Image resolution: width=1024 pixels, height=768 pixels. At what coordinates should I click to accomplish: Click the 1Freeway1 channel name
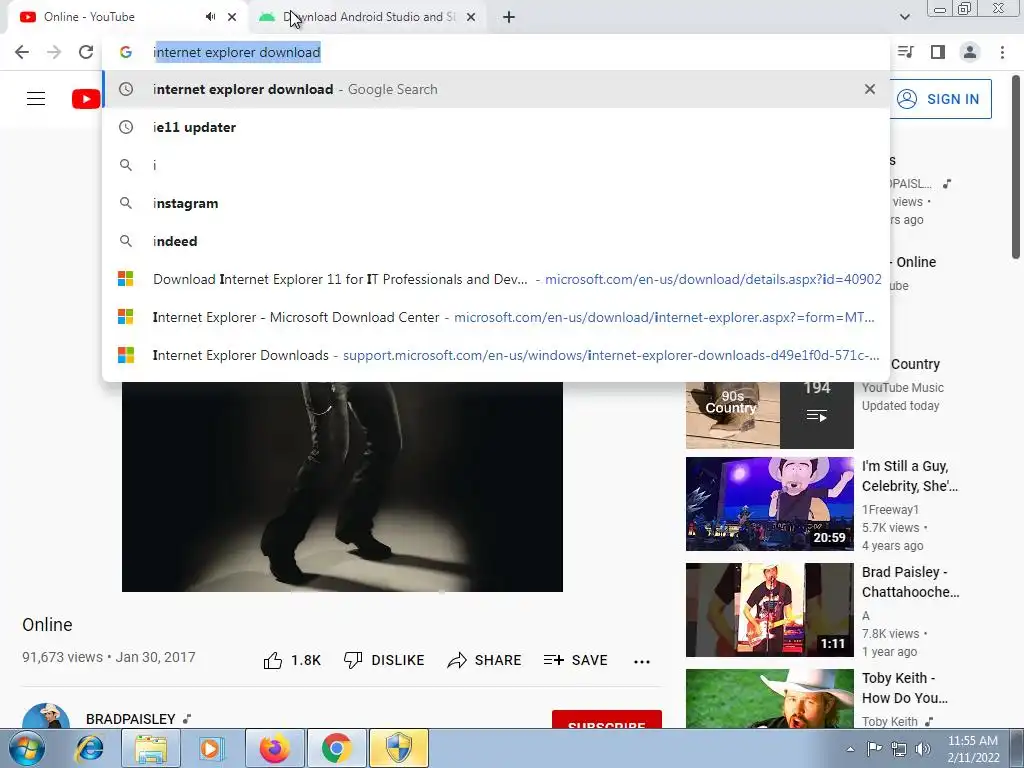click(890, 509)
